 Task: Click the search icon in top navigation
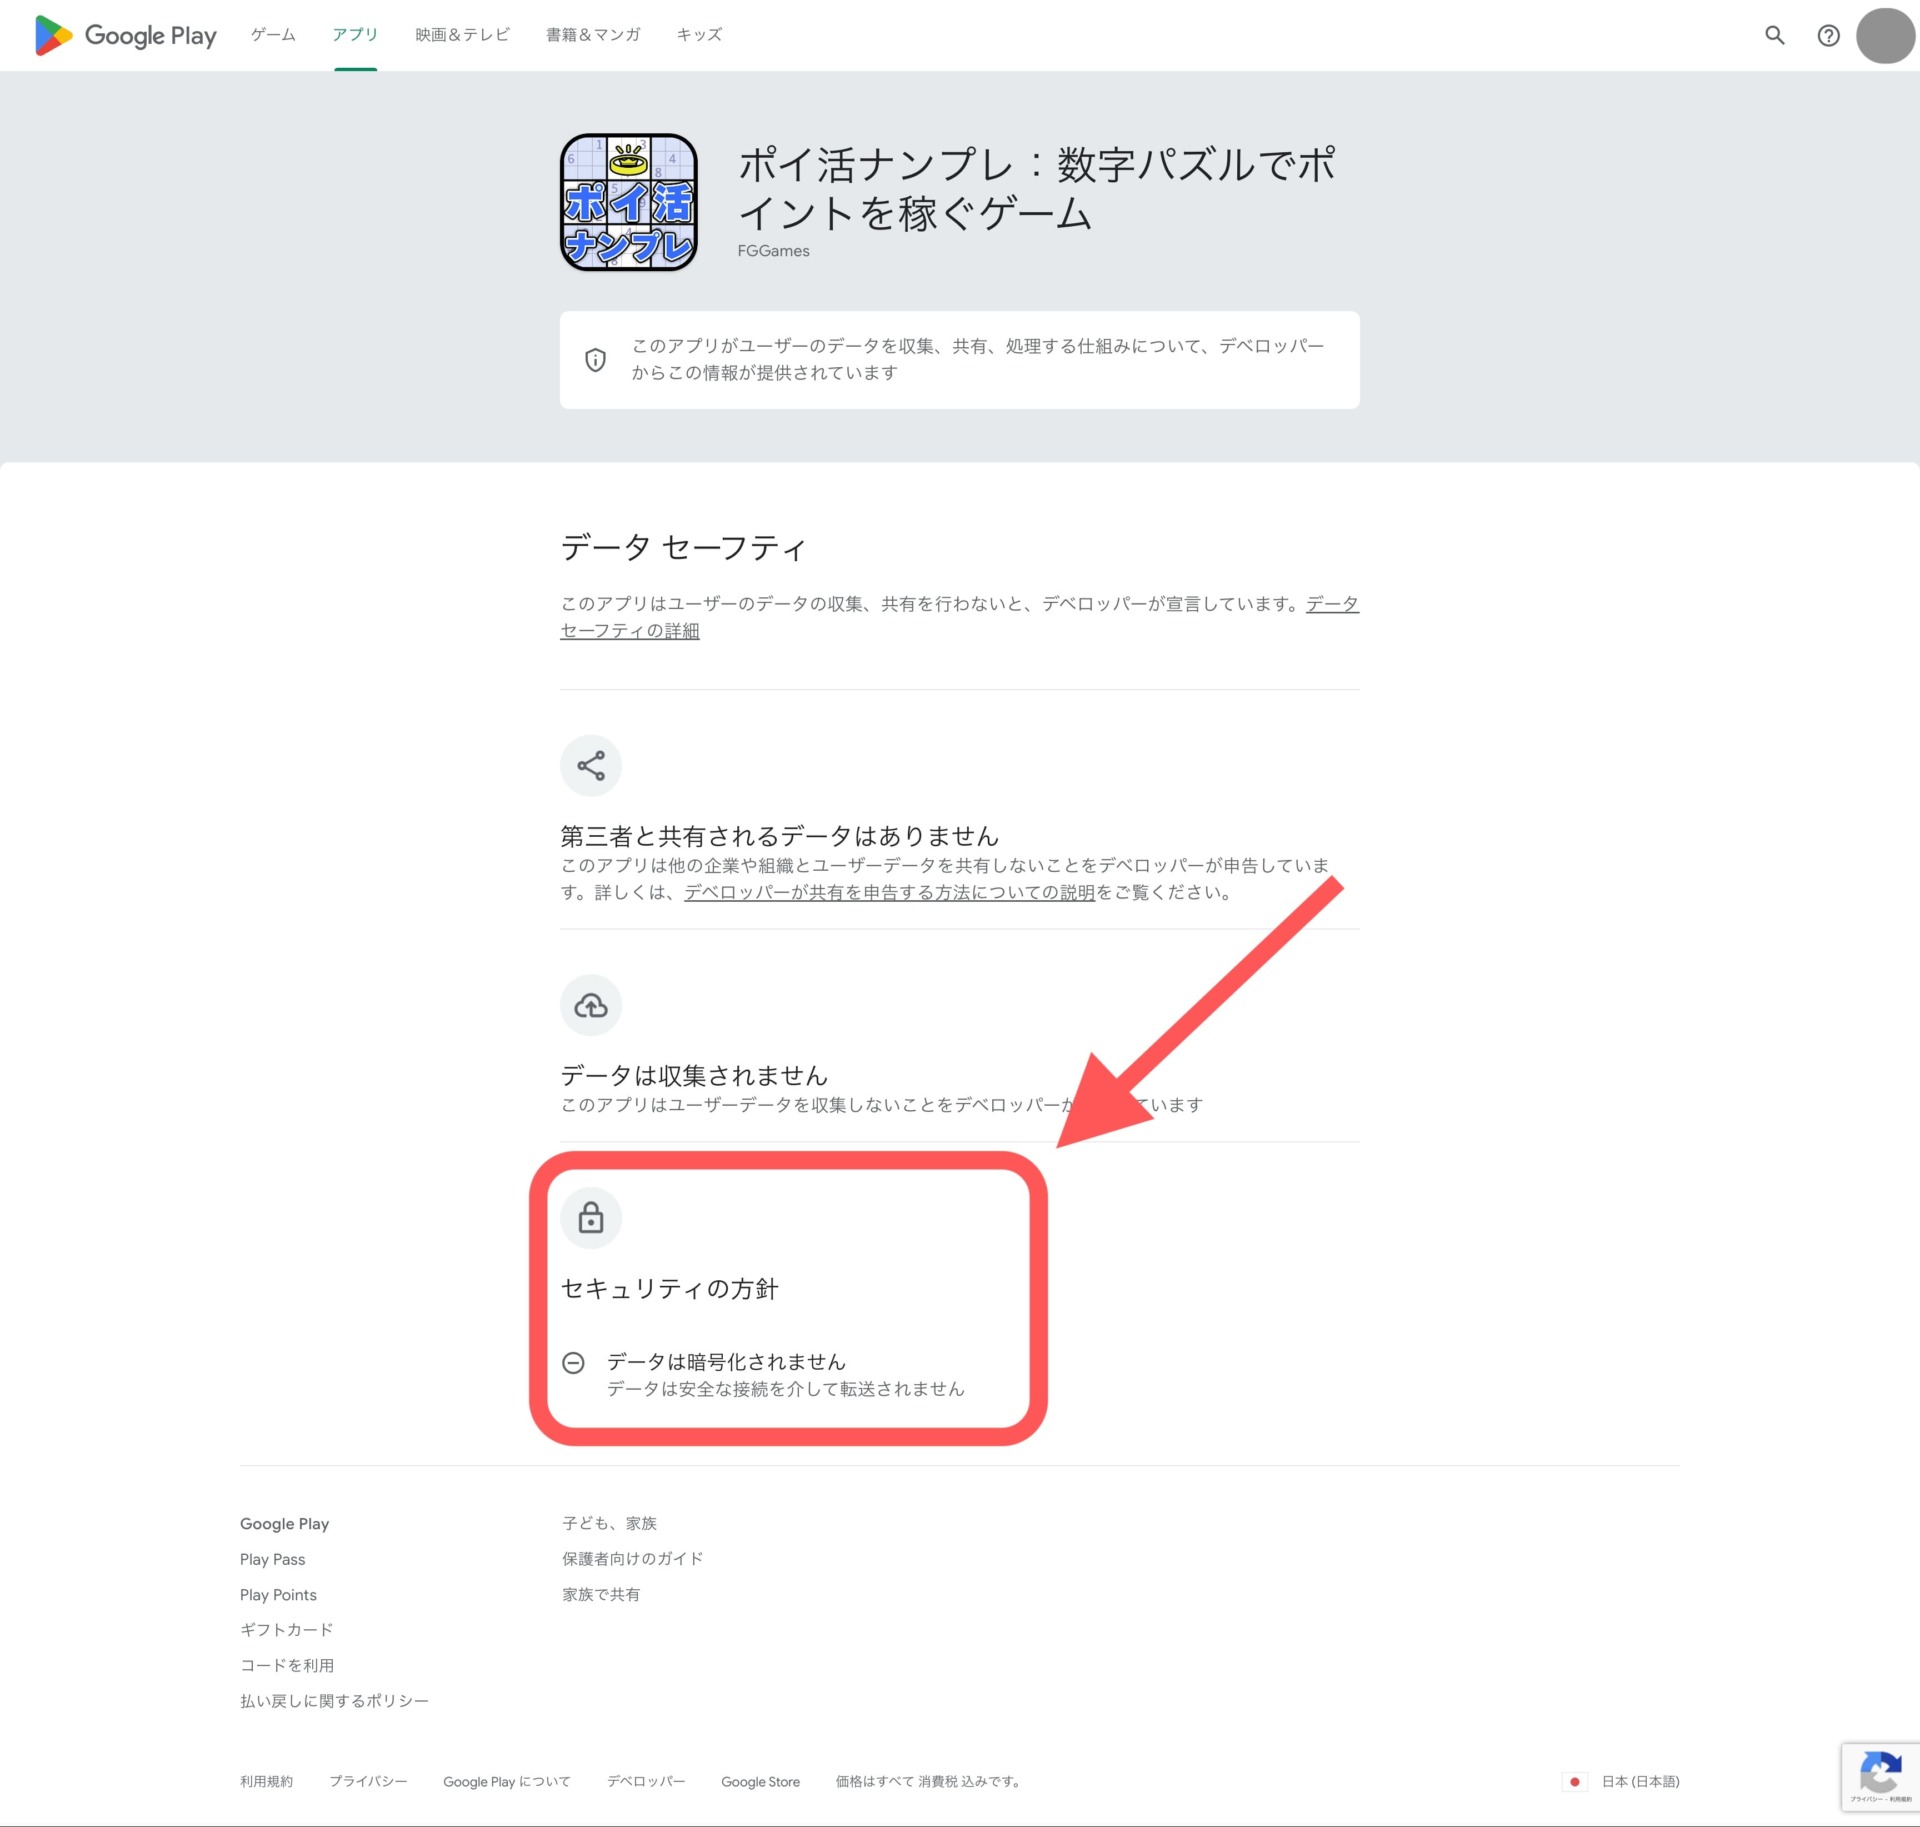[1776, 34]
